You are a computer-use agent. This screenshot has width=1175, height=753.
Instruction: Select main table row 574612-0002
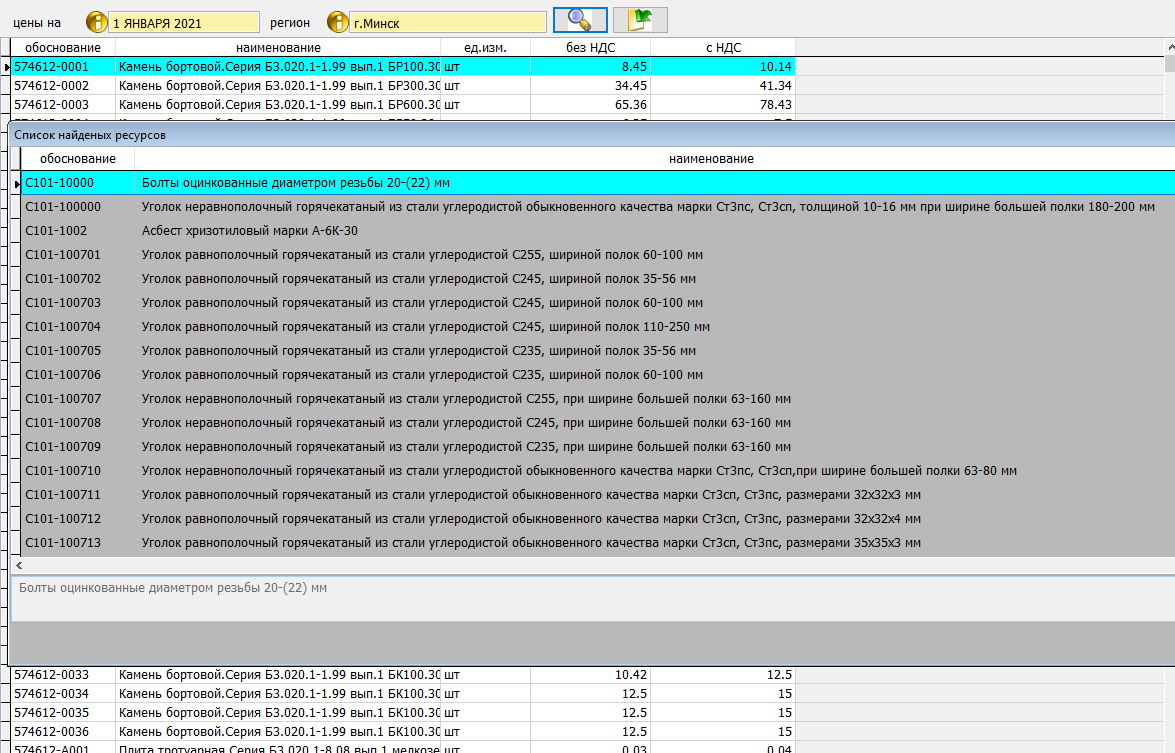click(403, 85)
